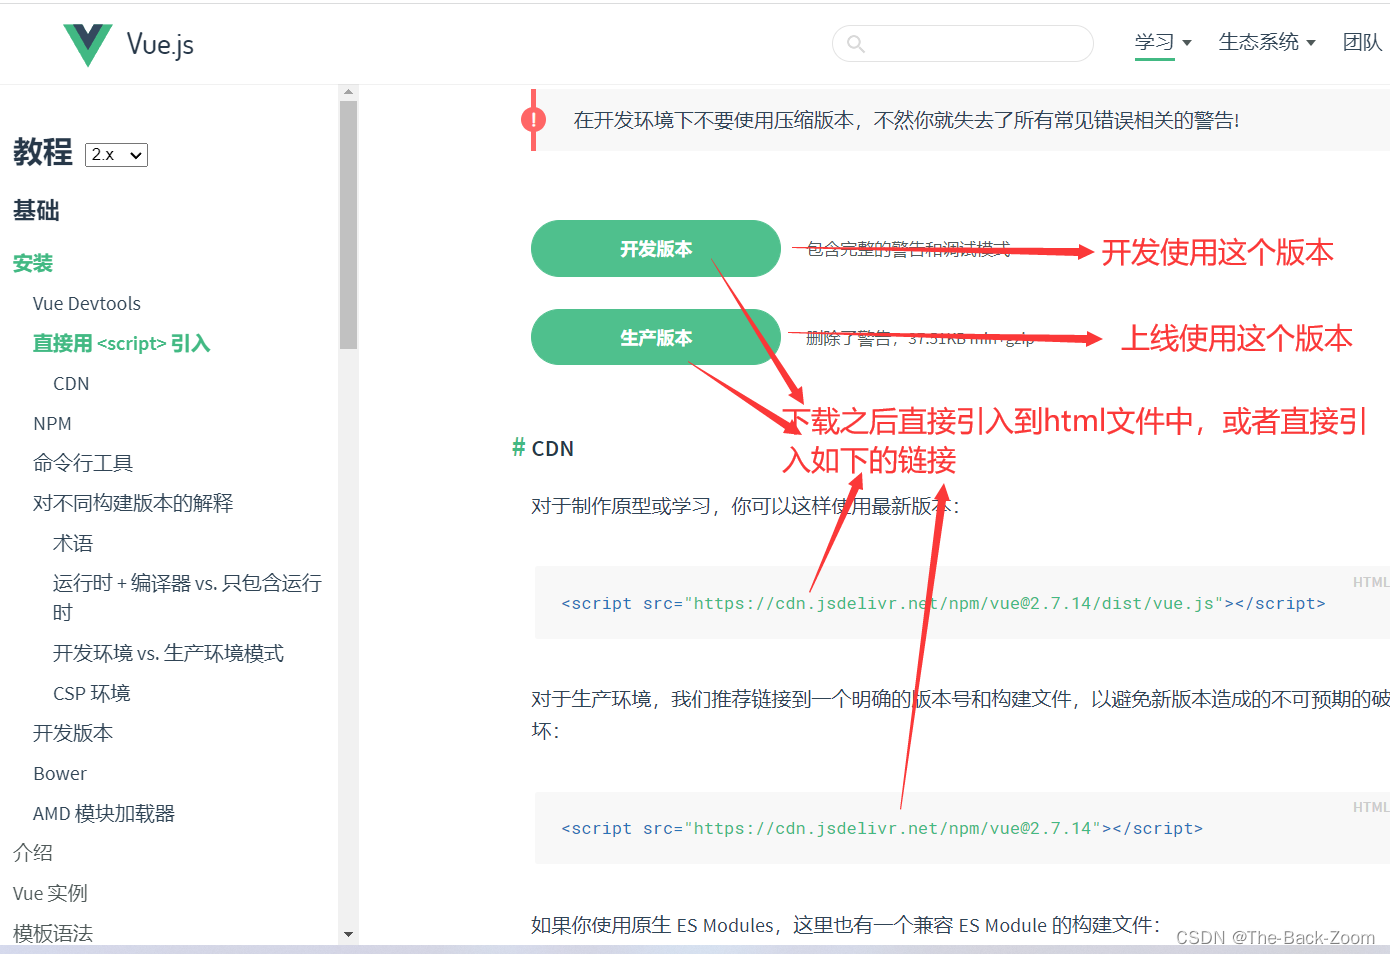Jump to CDN in the sidebar
Image resolution: width=1390 pixels, height=954 pixels.
71,383
